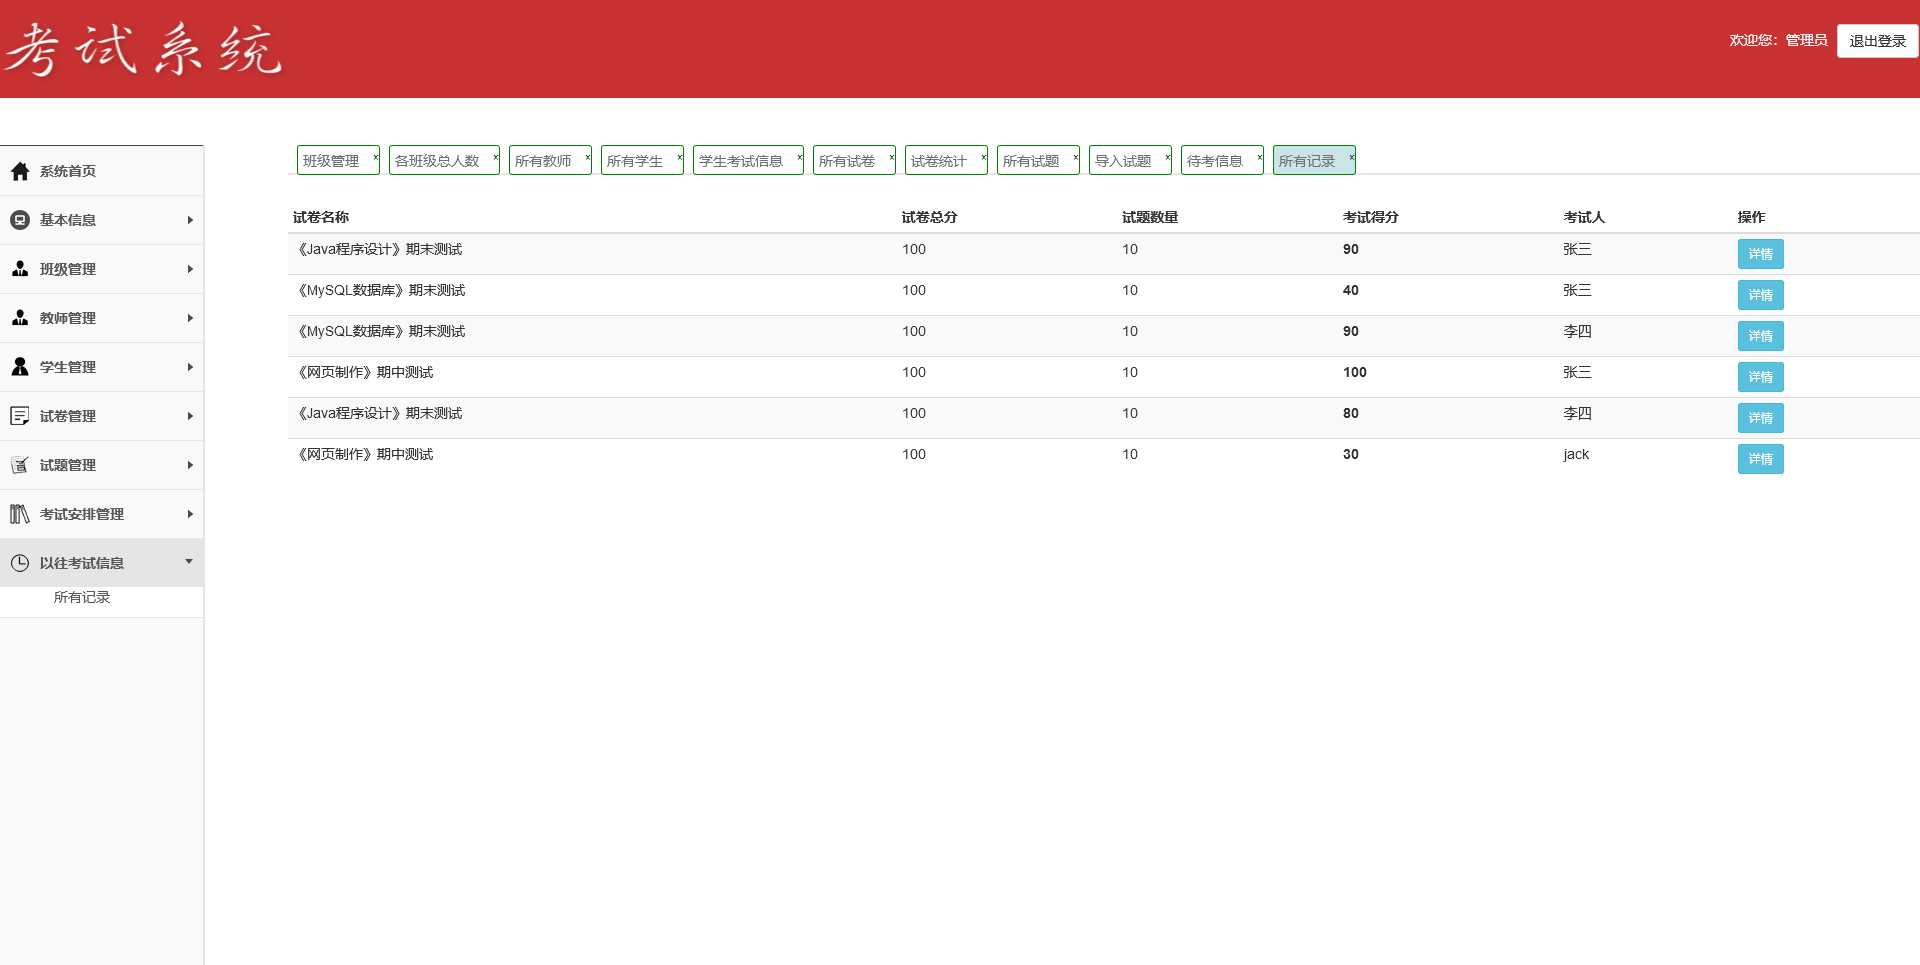Expand the 教师管理 sidebar arrow
Screen dimensions: 1920x965
pos(190,318)
